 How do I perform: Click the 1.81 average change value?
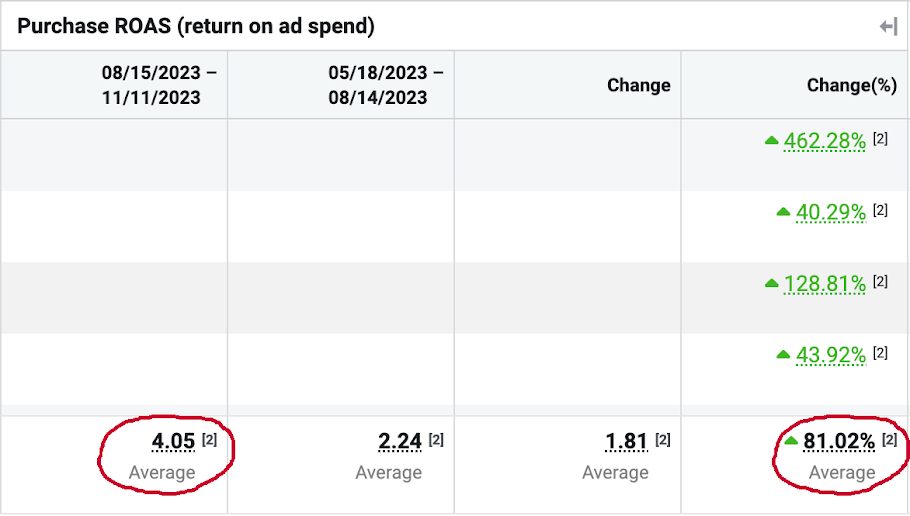click(626, 441)
